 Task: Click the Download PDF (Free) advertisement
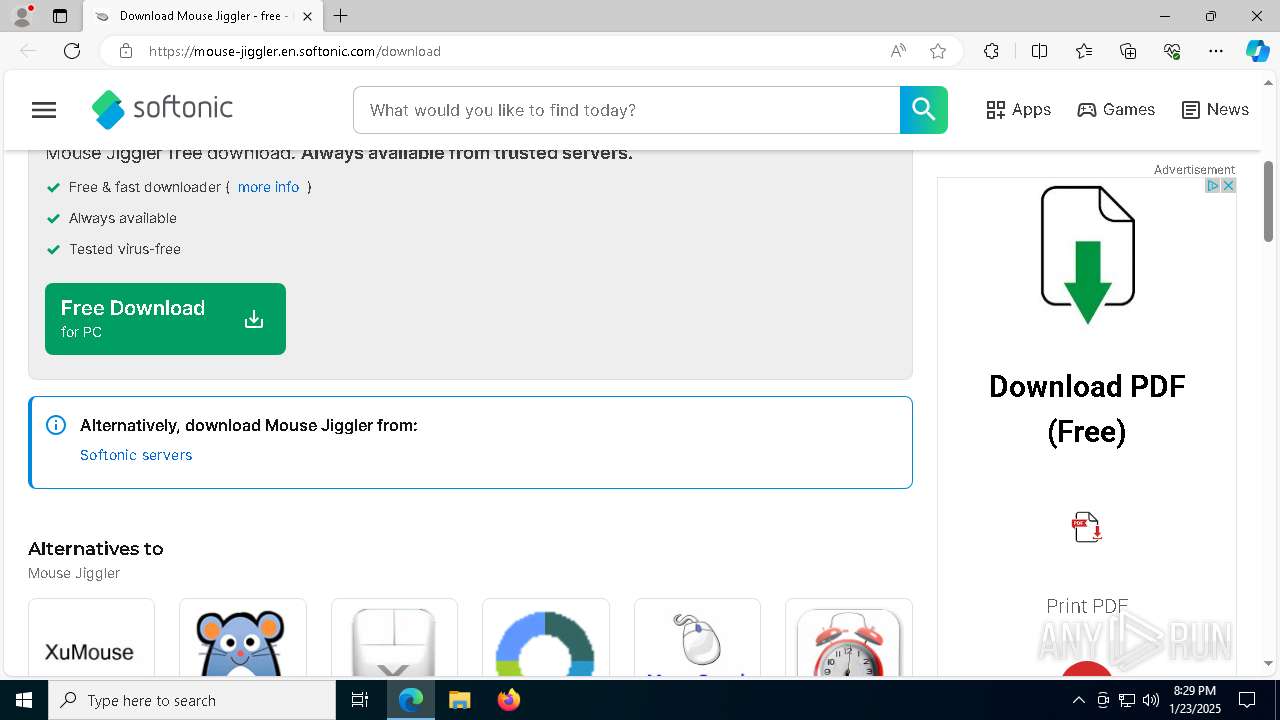1087,409
